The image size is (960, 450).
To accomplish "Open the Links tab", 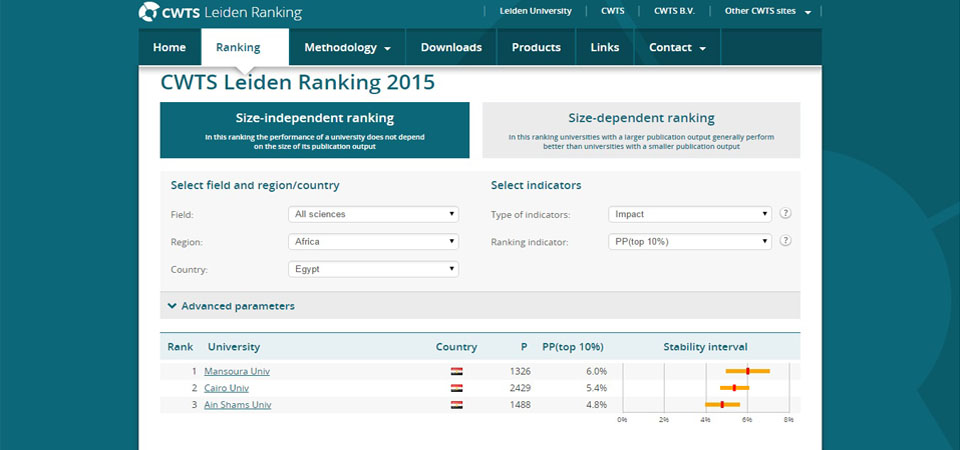I will tap(605, 47).
